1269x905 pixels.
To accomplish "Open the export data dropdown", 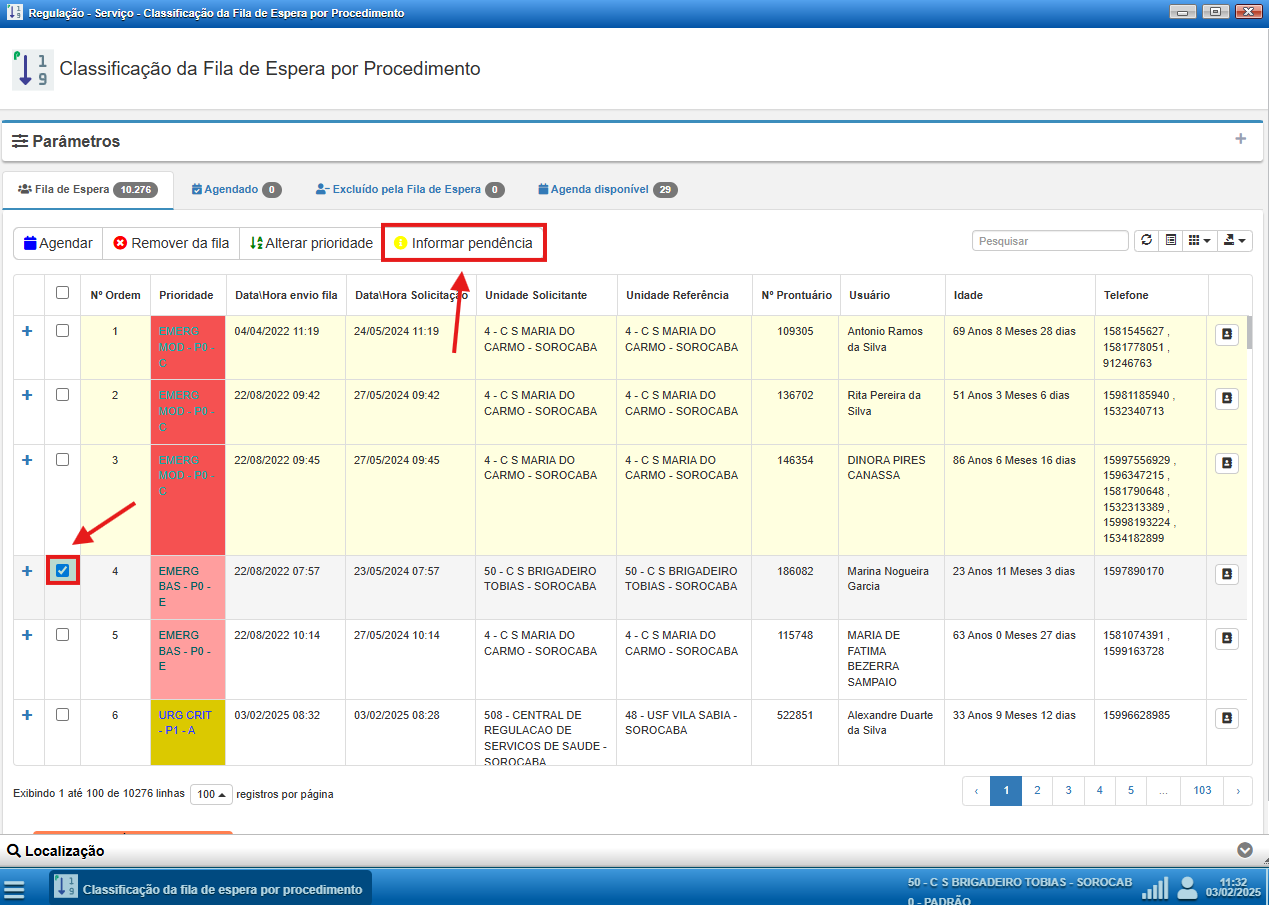I will coord(1236,241).
